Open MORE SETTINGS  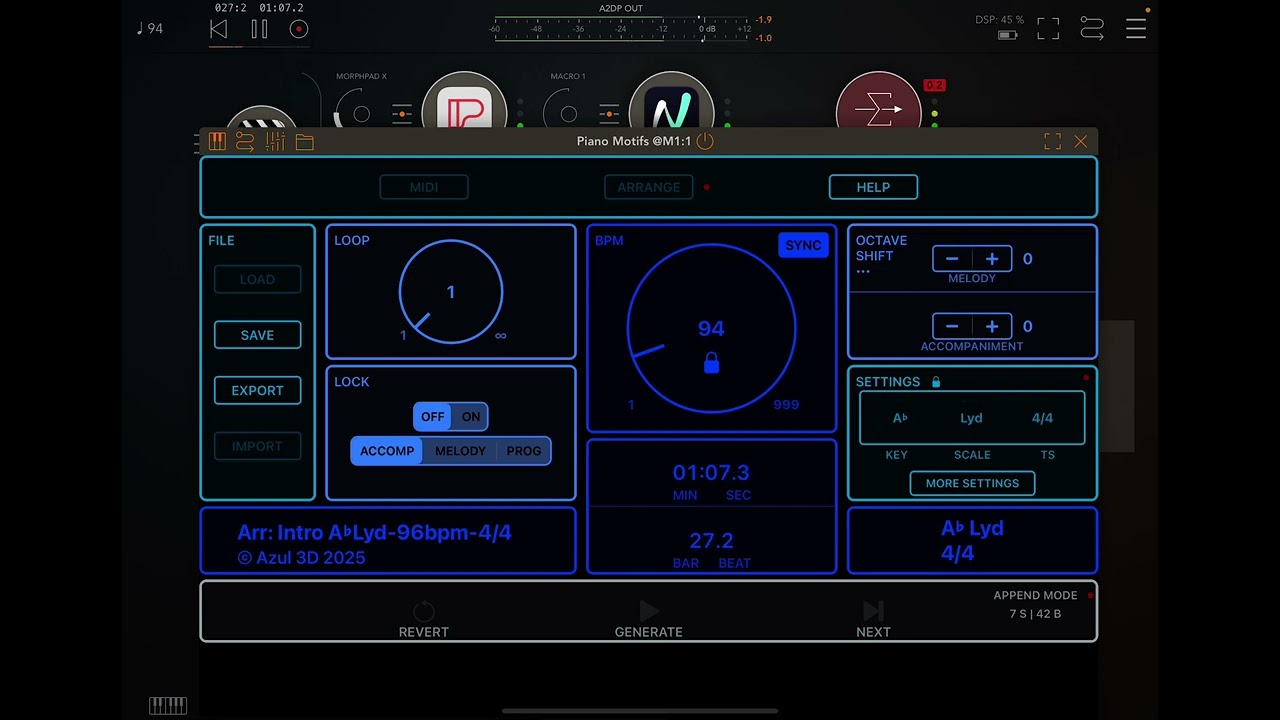coord(972,483)
